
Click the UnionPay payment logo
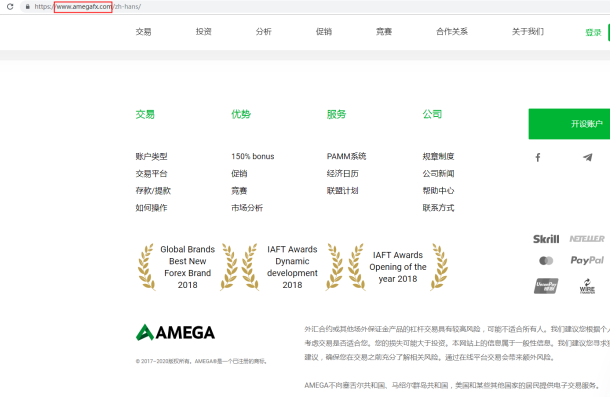coord(546,286)
